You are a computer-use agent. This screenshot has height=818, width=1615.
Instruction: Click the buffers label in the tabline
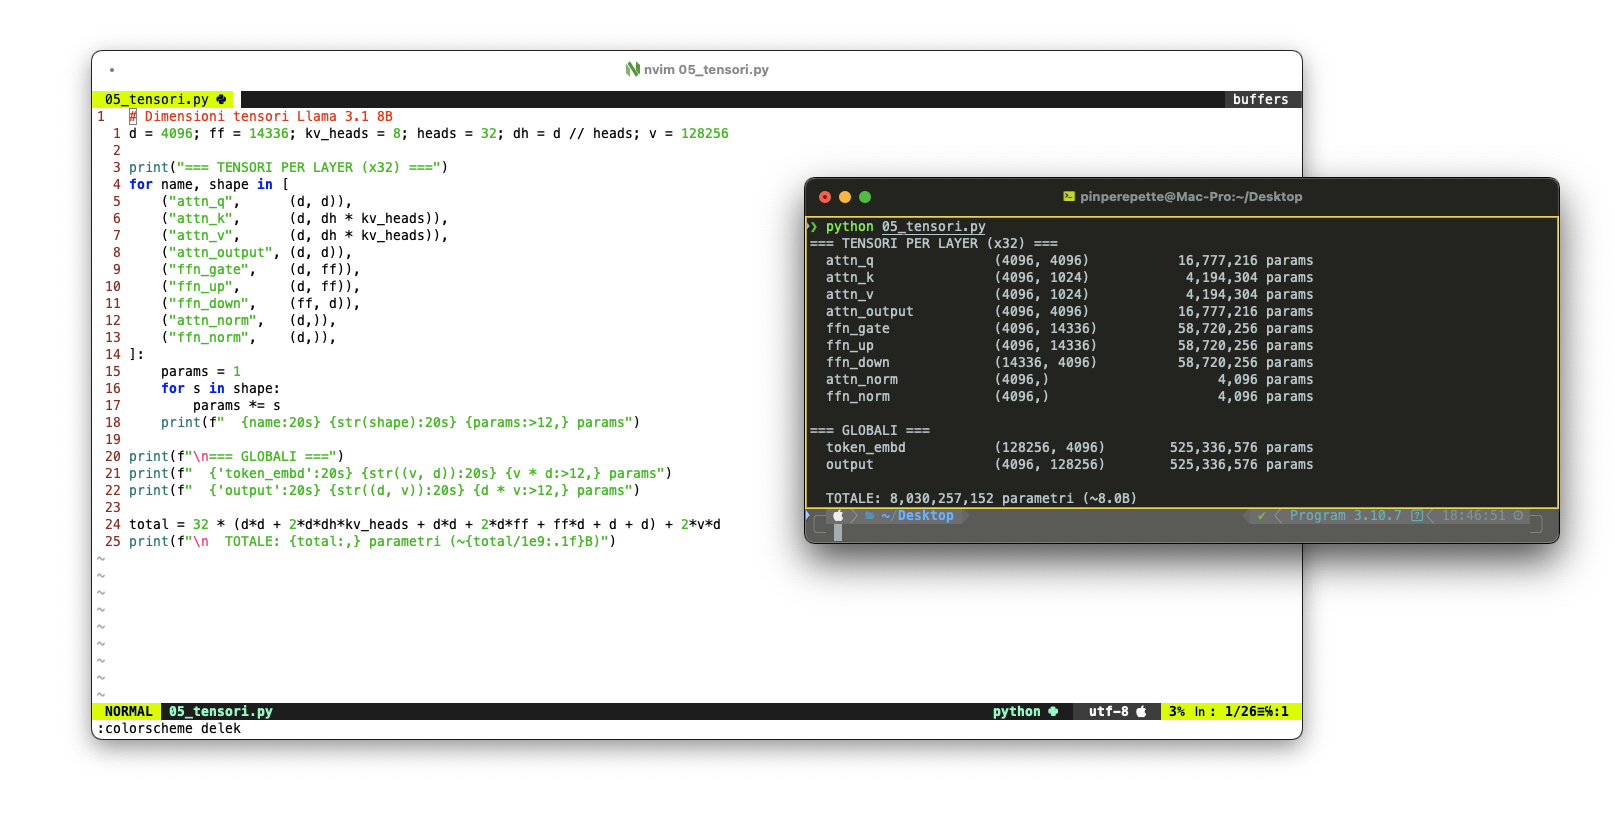(x=1260, y=99)
